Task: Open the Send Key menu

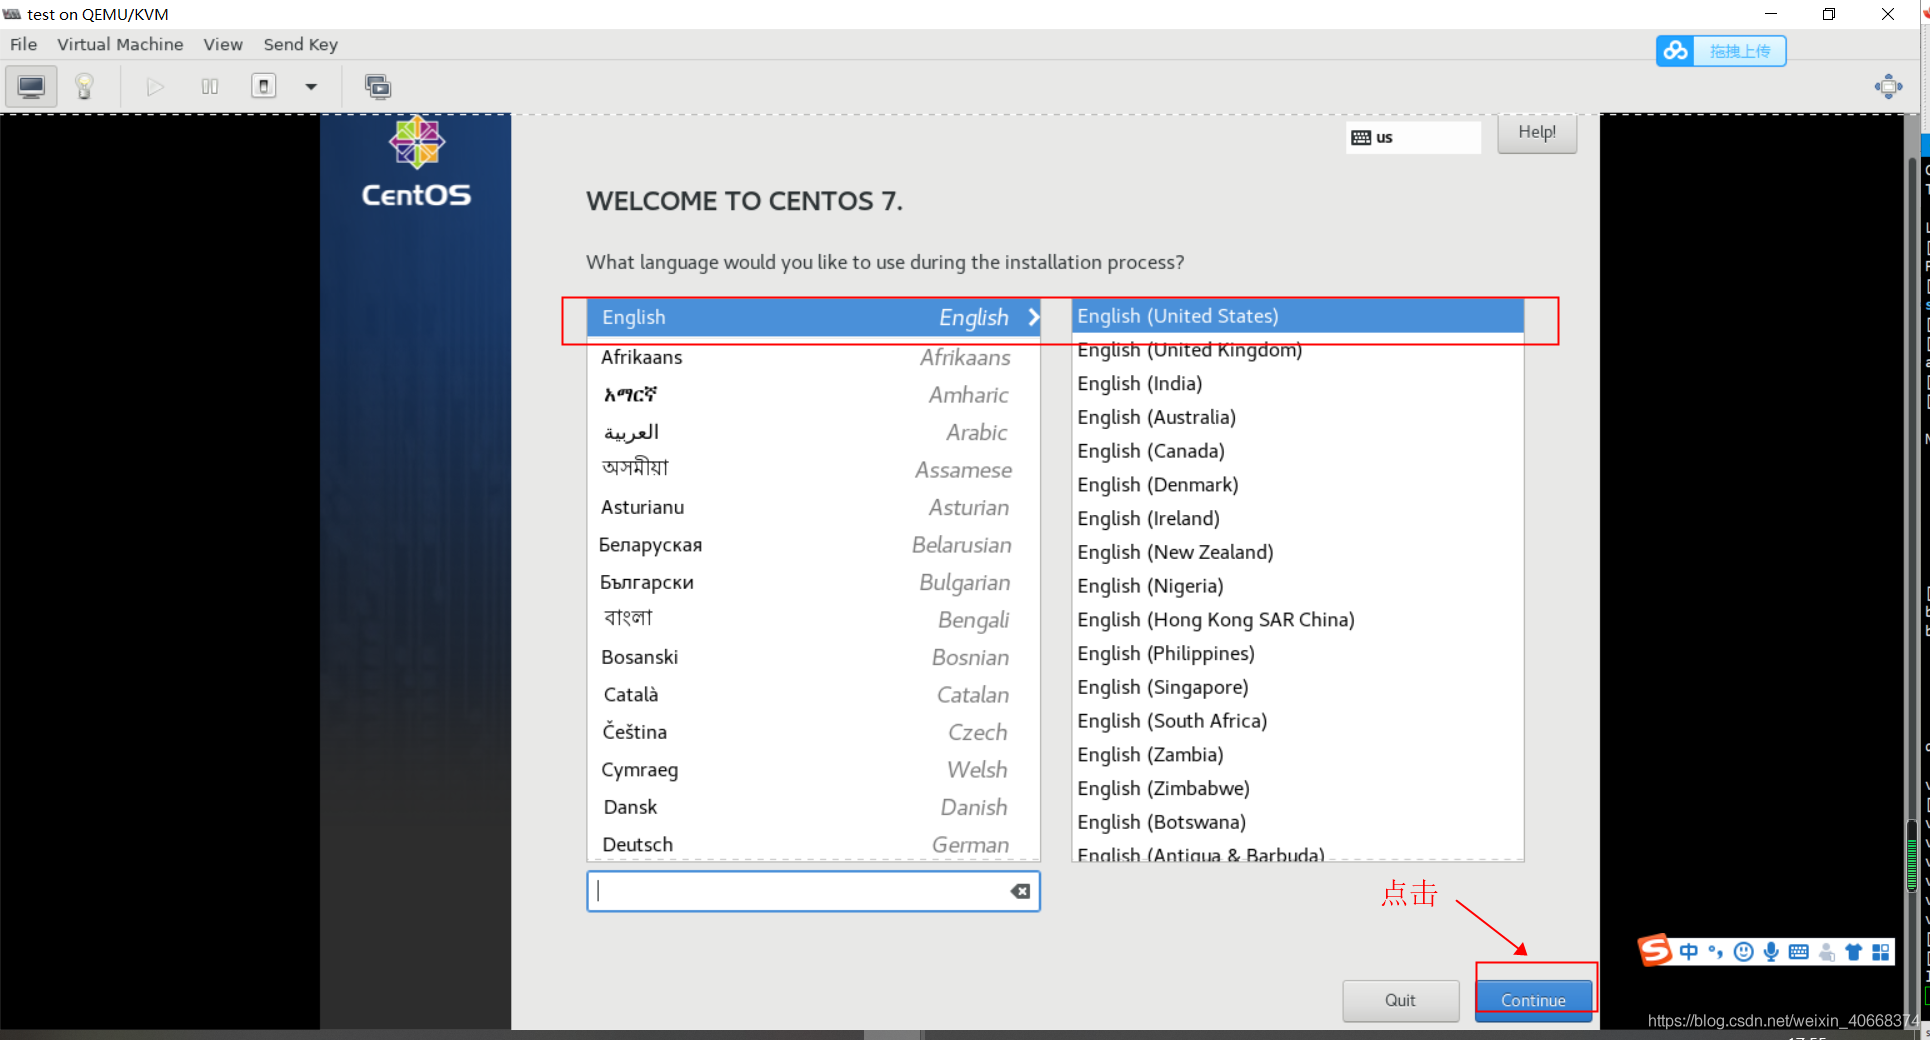Action: pyautogui.click(x=301, y=44)
